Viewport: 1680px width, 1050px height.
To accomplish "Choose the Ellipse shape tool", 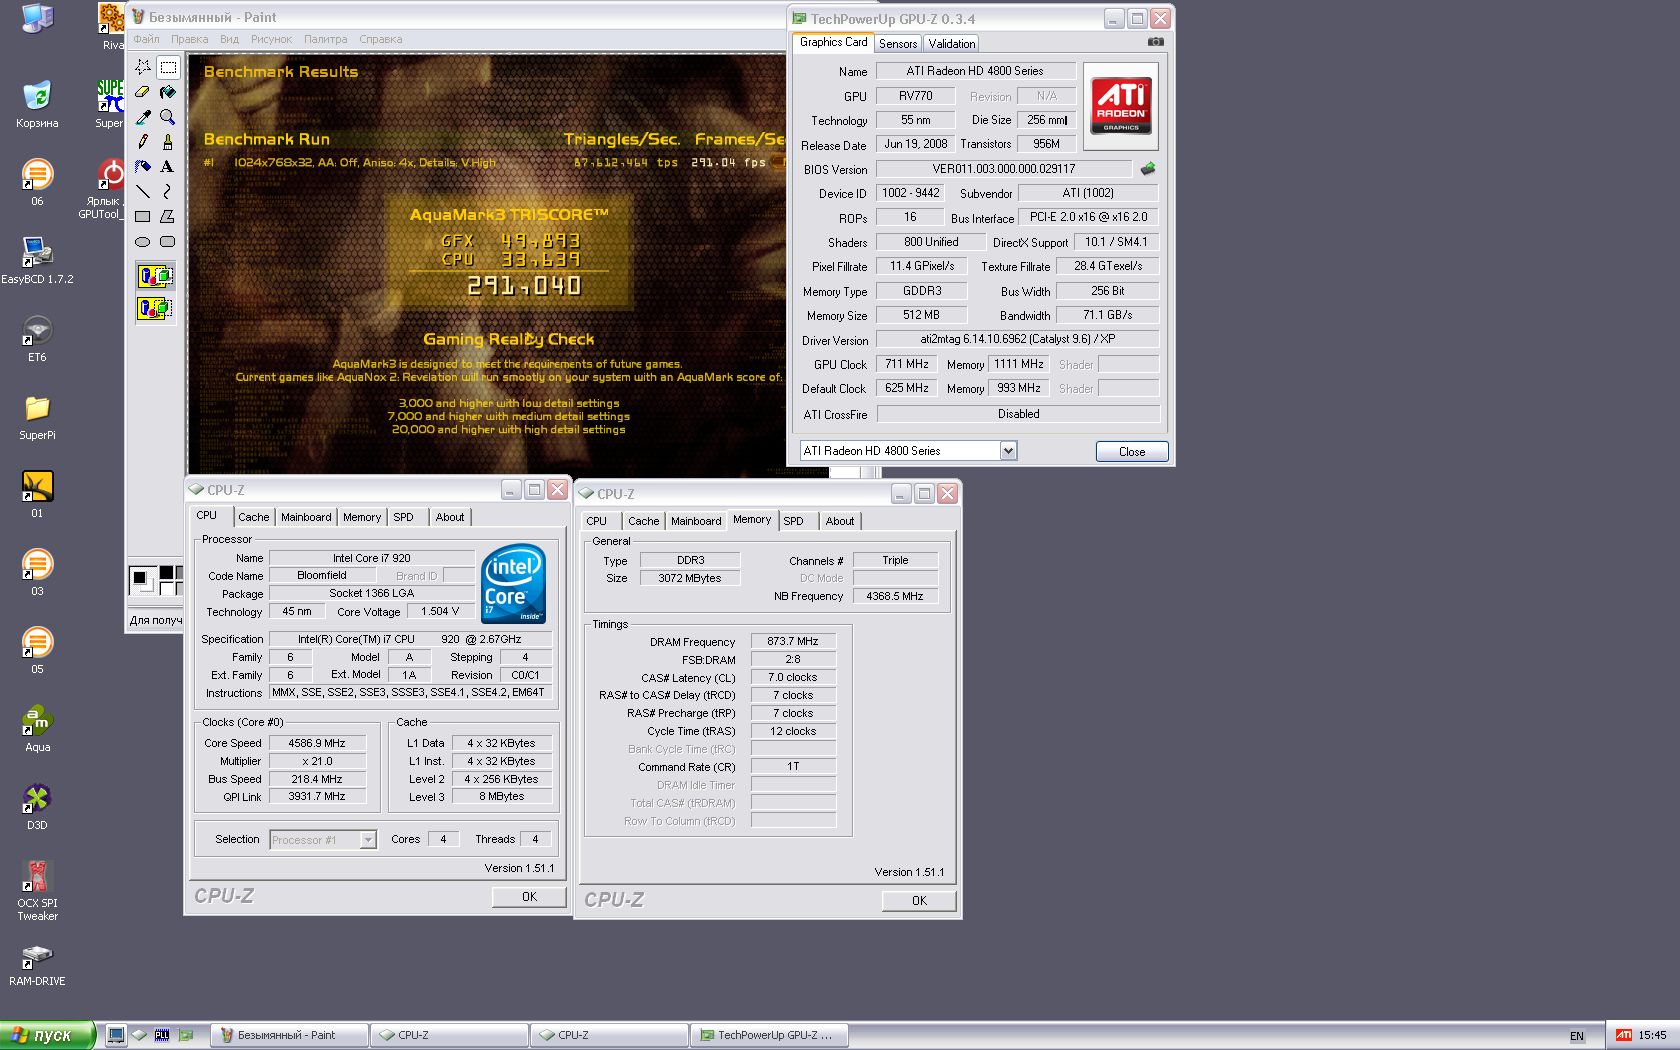I will [x=143, y=241].
